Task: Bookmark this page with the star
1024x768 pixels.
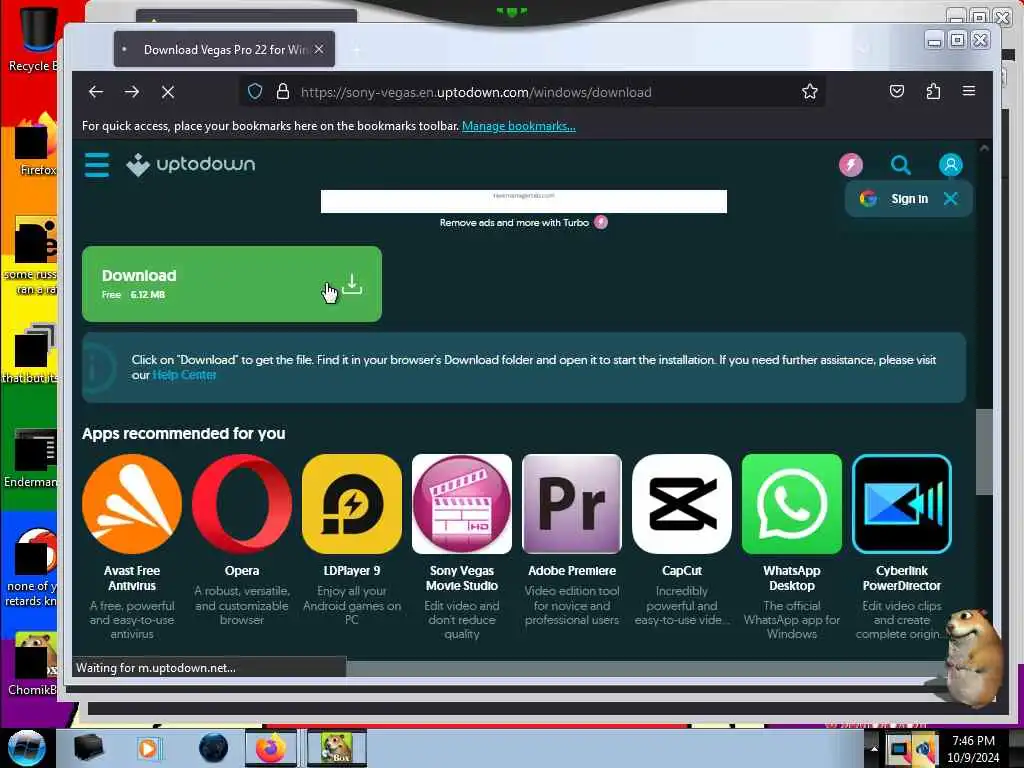Action: 810,91
